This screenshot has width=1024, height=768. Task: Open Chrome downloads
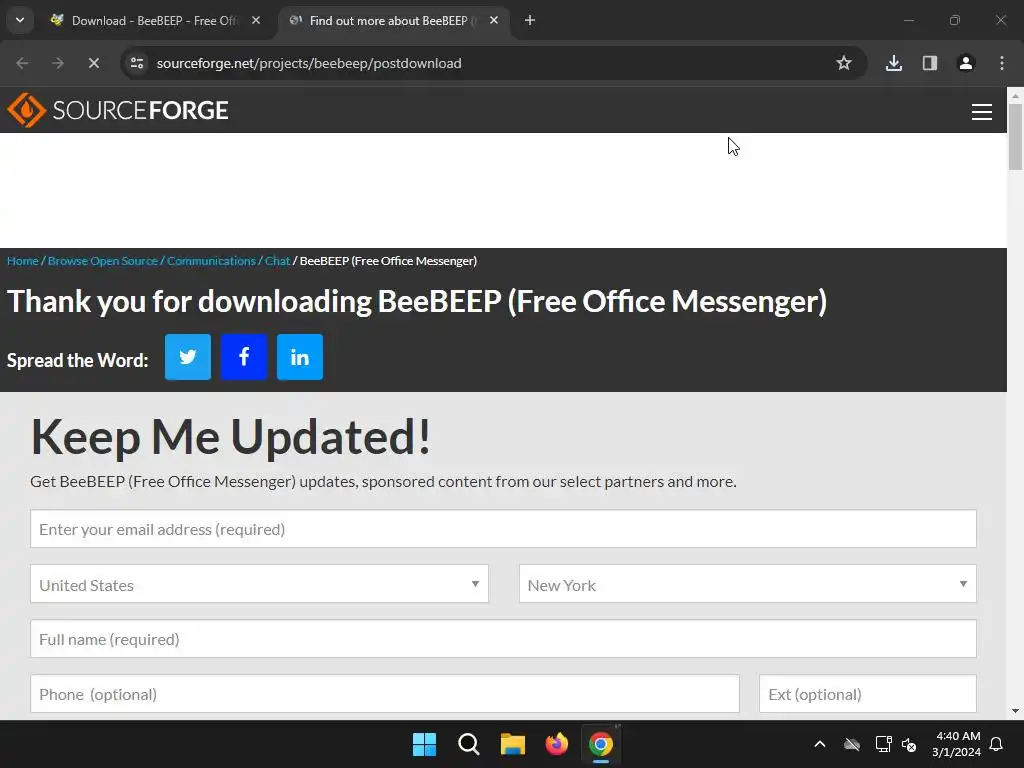pos(893,63)
